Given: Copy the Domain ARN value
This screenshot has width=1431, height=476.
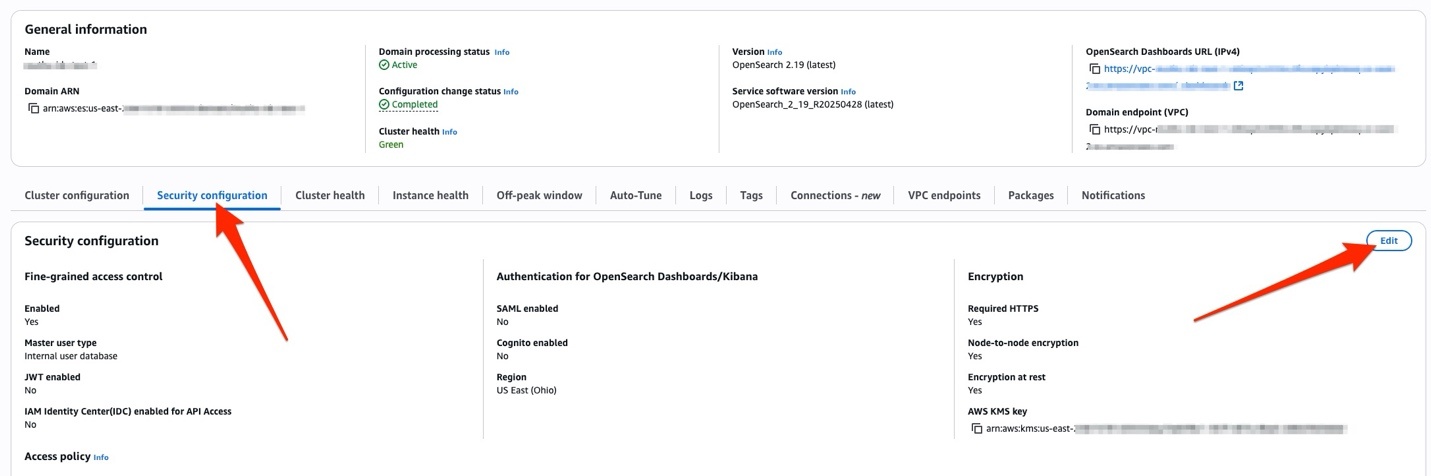Looking at the screenshot, I should tap(34, 108).
